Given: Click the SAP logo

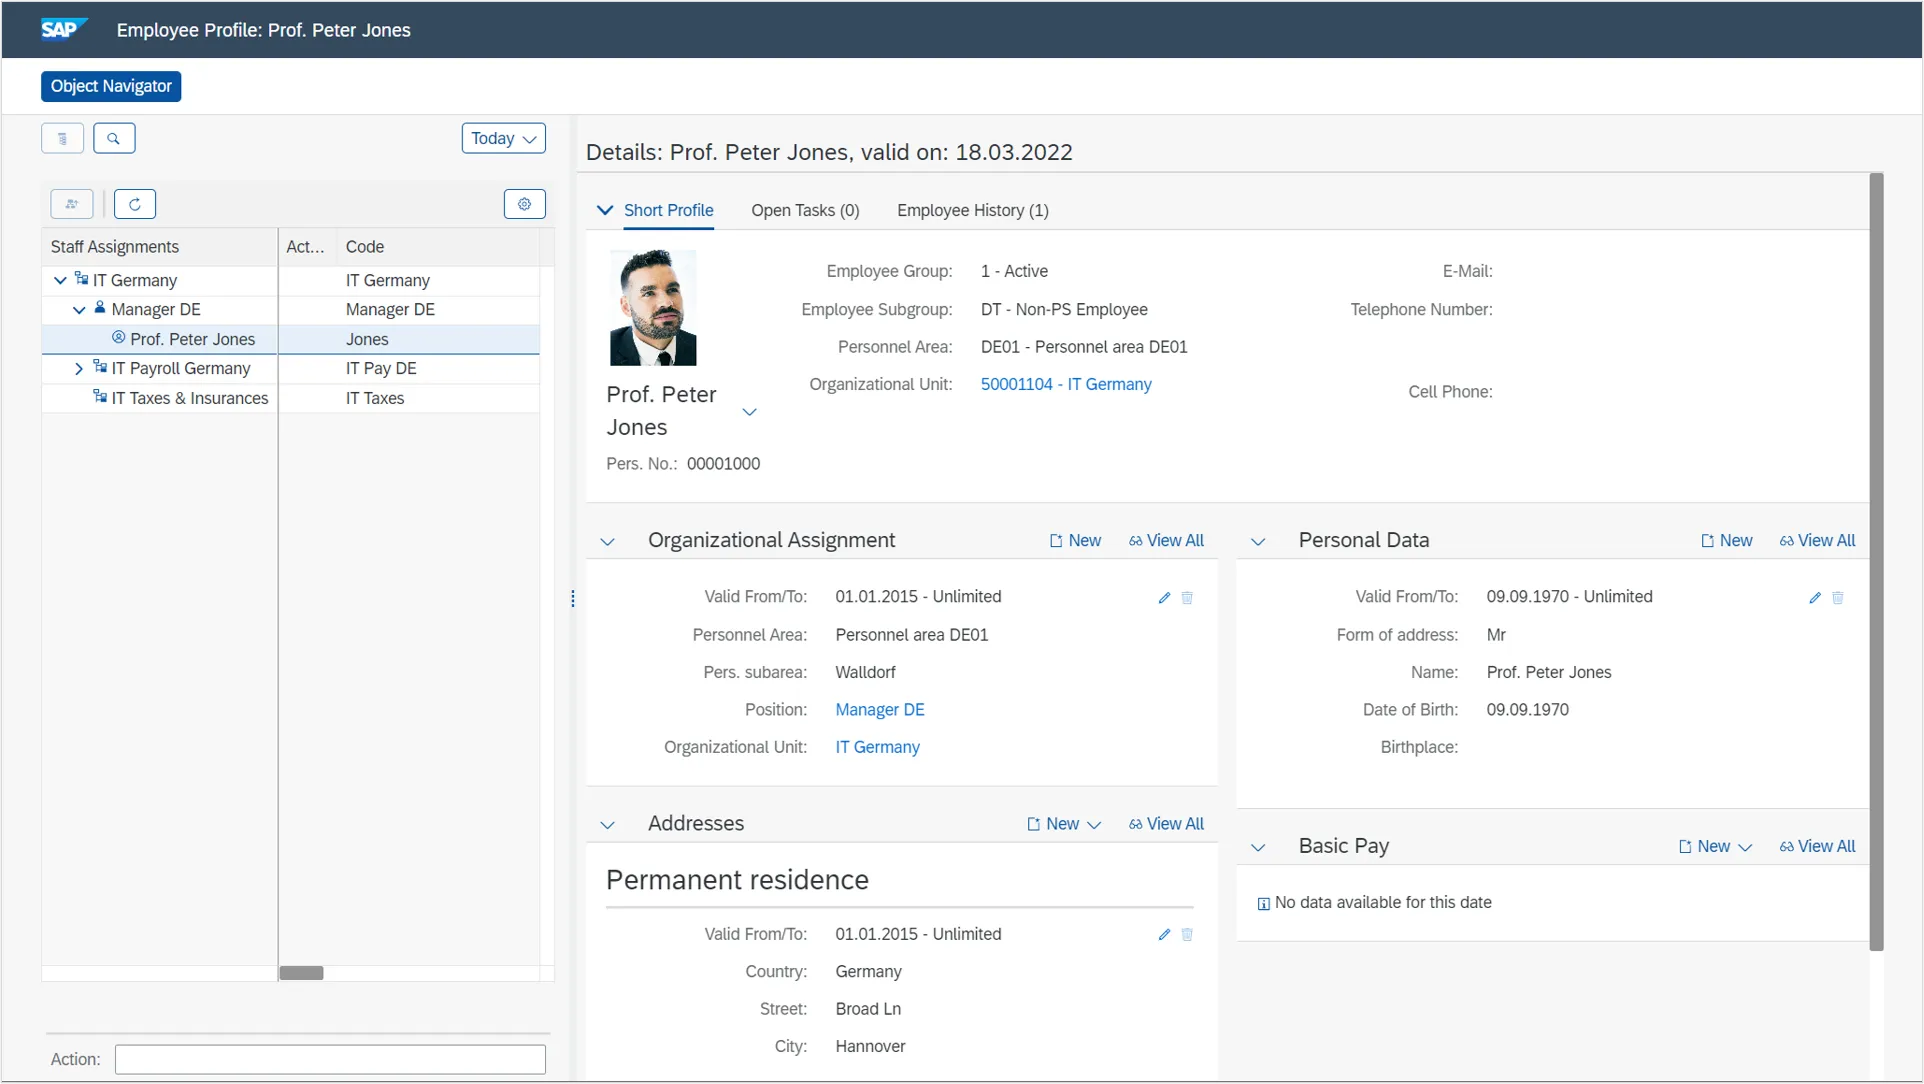Looking at the screenshot, I should pyautogui.click(x=60, y=29).
